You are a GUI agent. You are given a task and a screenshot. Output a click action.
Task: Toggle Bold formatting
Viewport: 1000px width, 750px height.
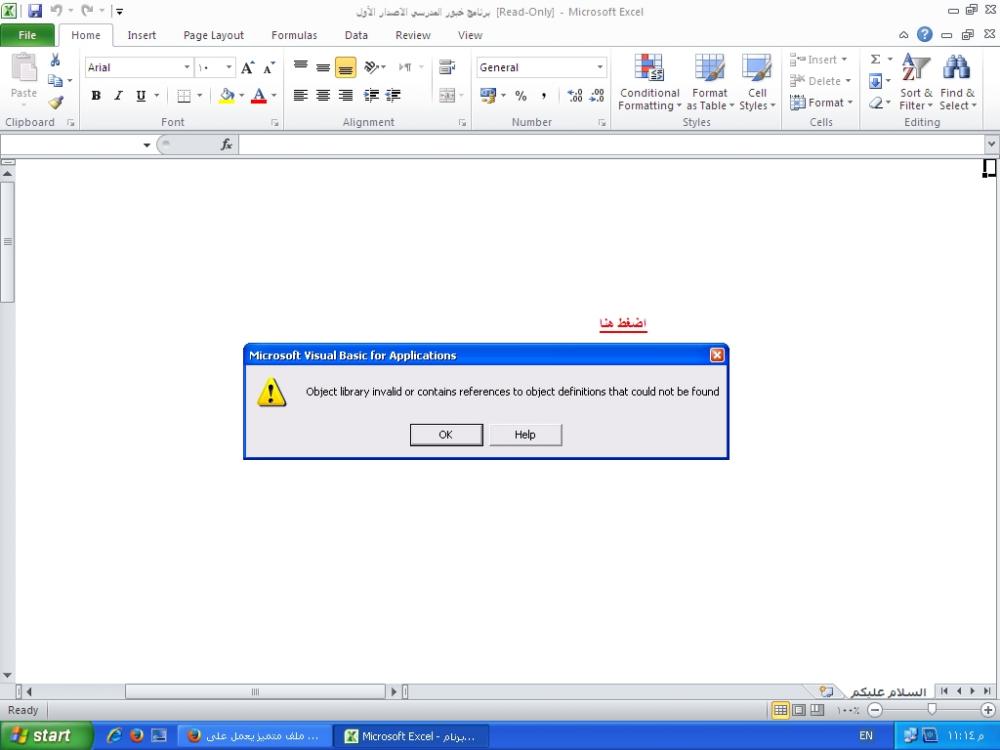click(96, 96)
